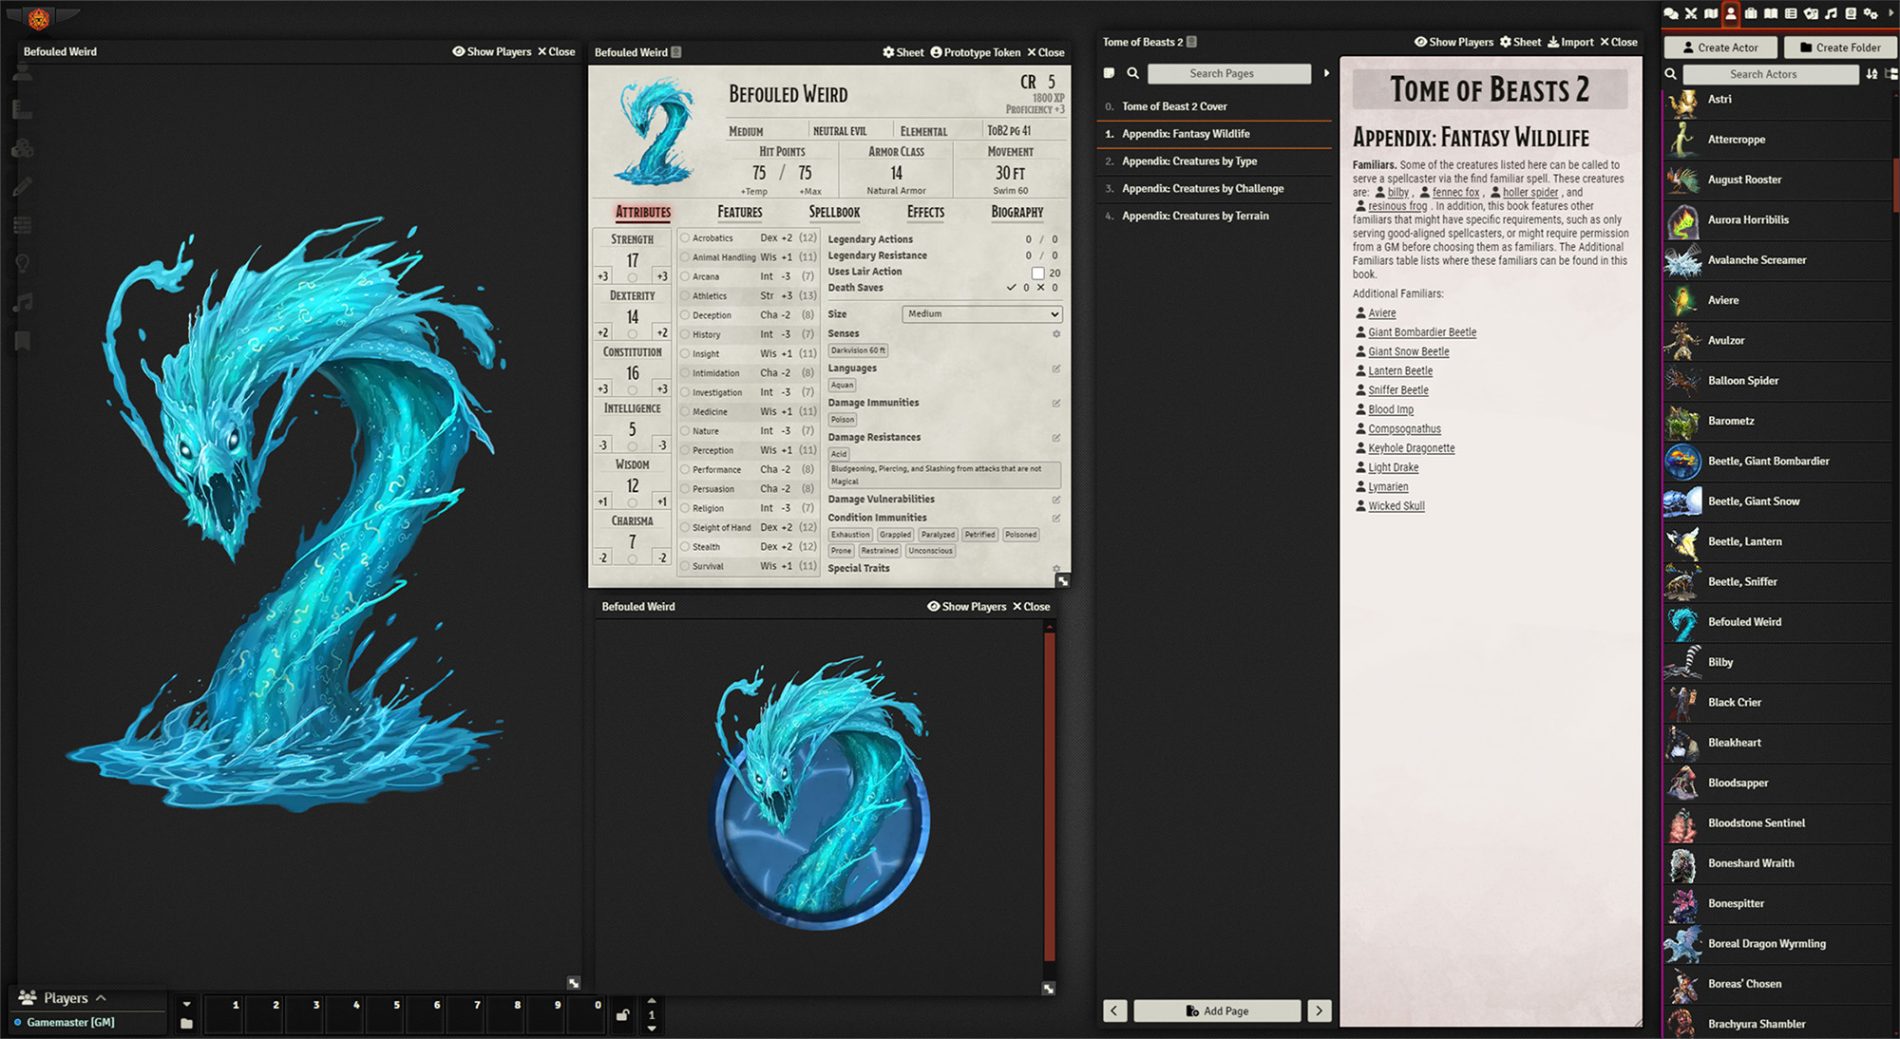
Task: Click inside the Search Actors field
Action: tap(1770, 74)
